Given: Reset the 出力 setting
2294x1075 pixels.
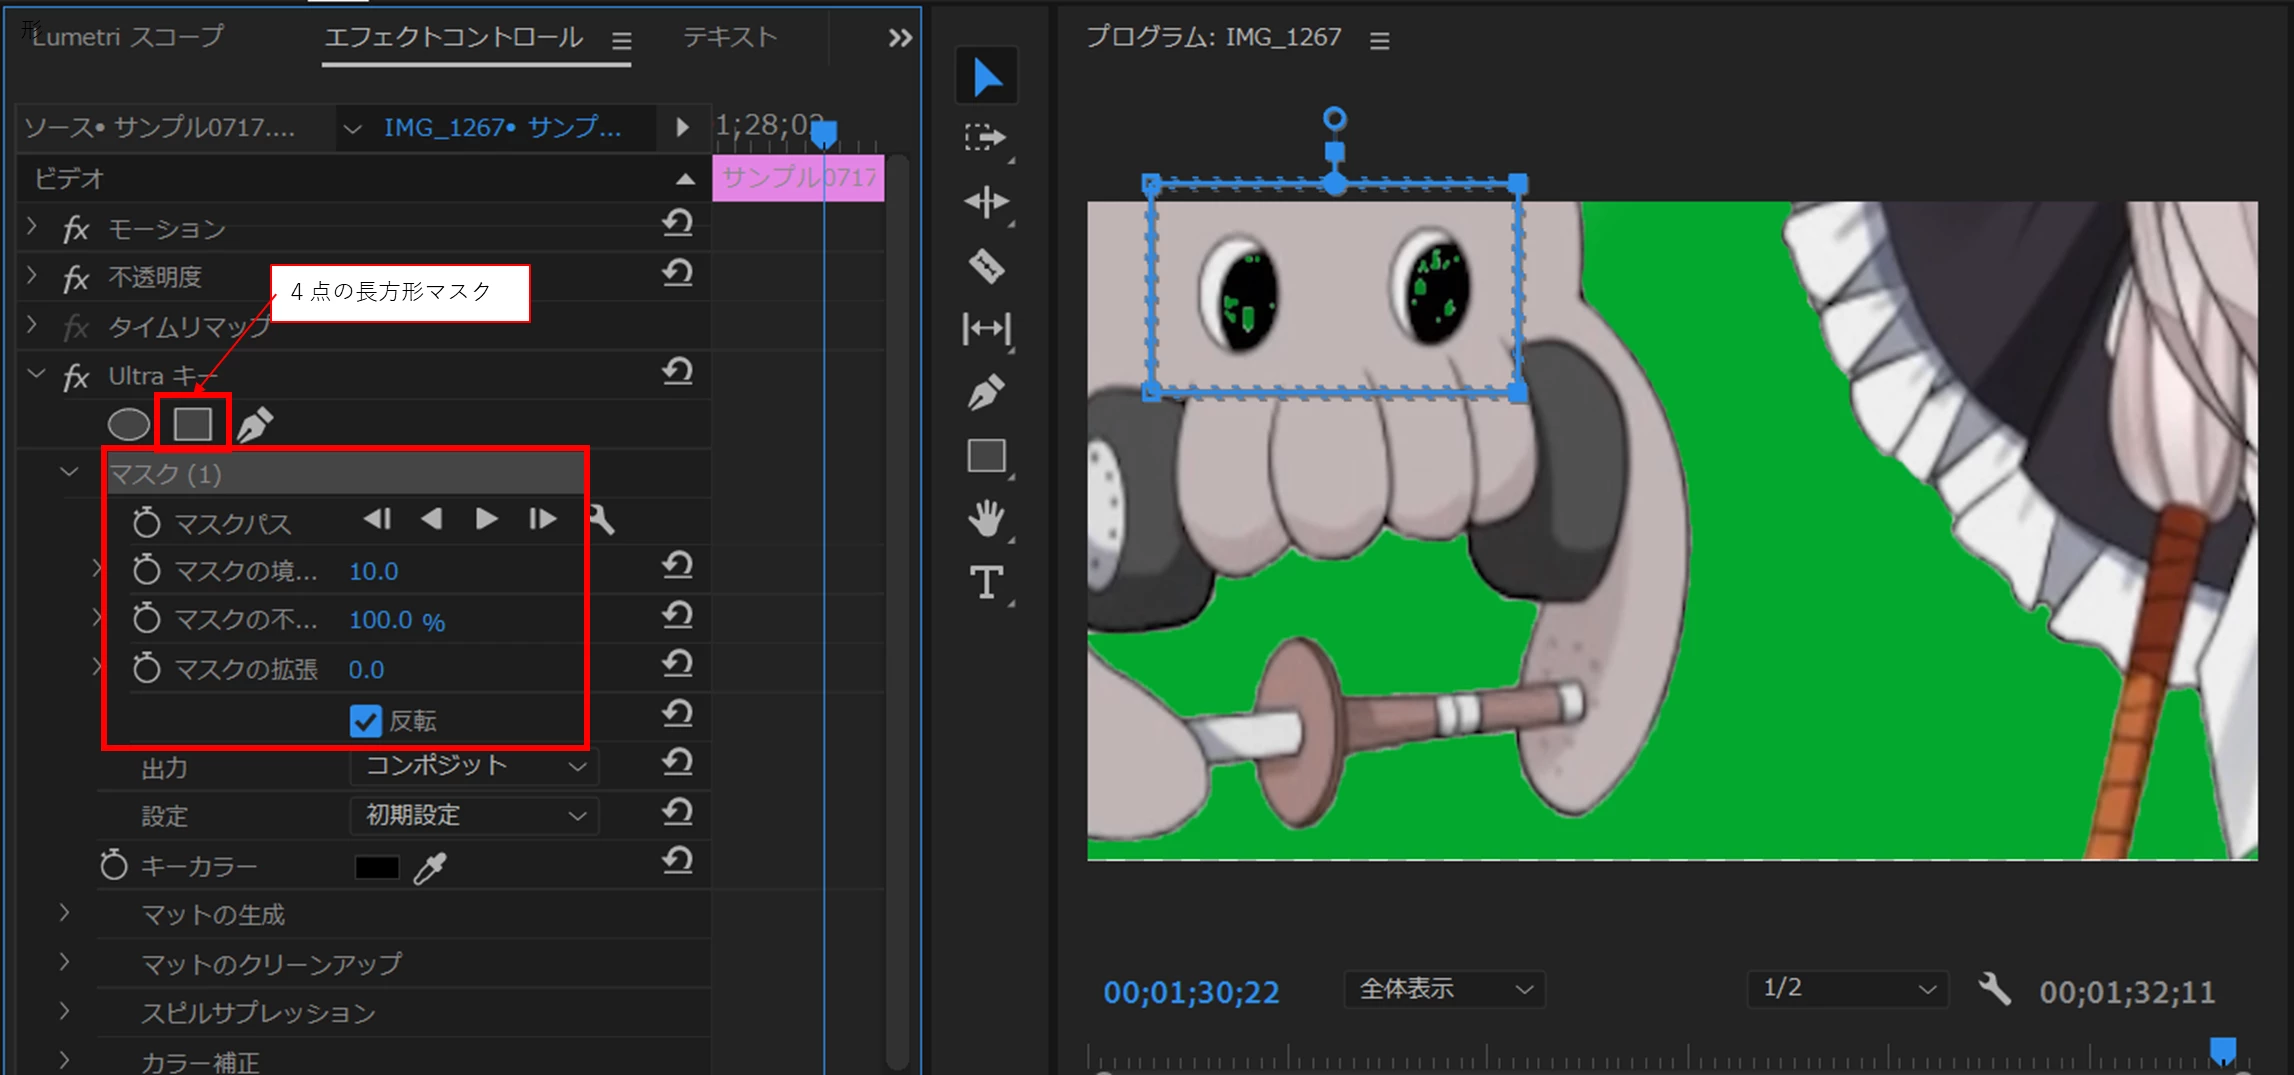Looking at the screenshot, I should coord(677,763).
